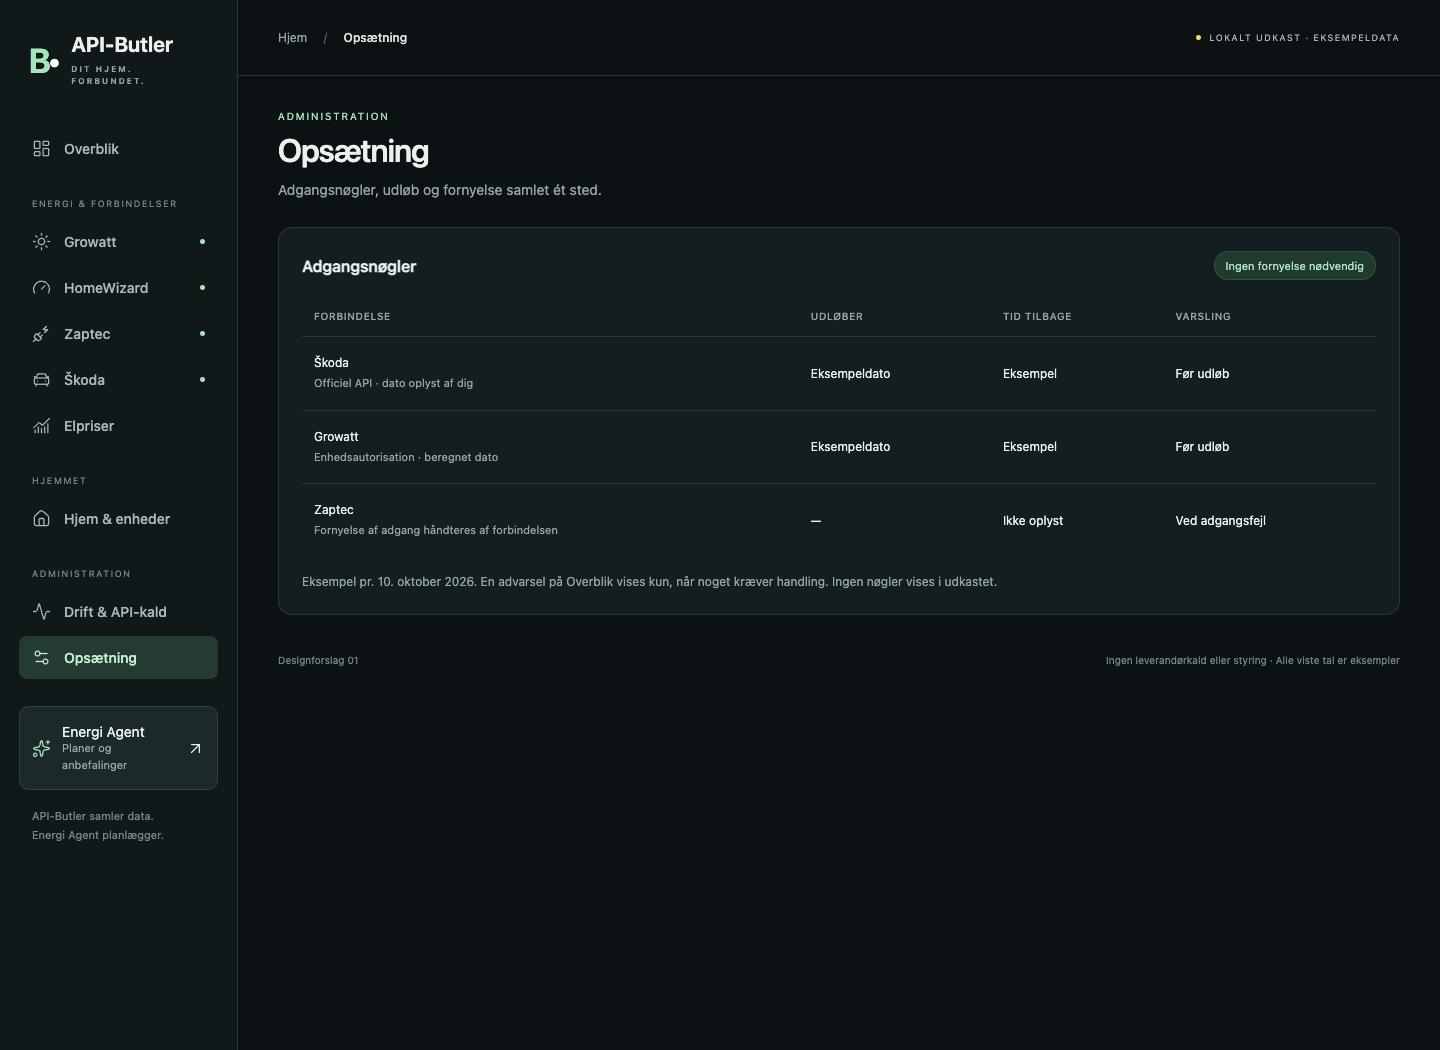Click the API-Butler green B logo
1440x1050 pixels.
point(44,60)
